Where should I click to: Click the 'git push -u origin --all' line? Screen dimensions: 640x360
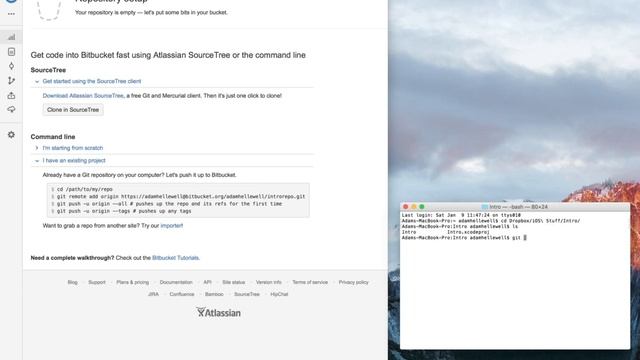(x=169, y=204)
